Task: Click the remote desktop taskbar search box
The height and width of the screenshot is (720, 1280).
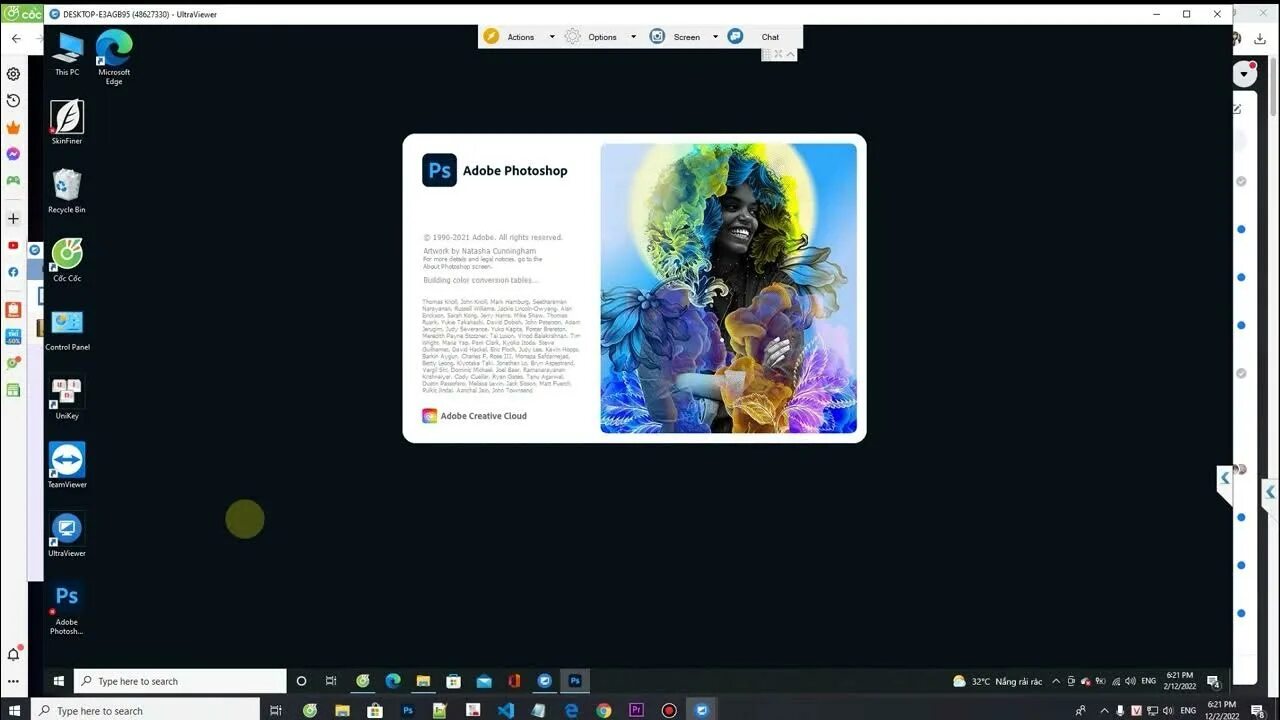Action: [x=180, y=681]
